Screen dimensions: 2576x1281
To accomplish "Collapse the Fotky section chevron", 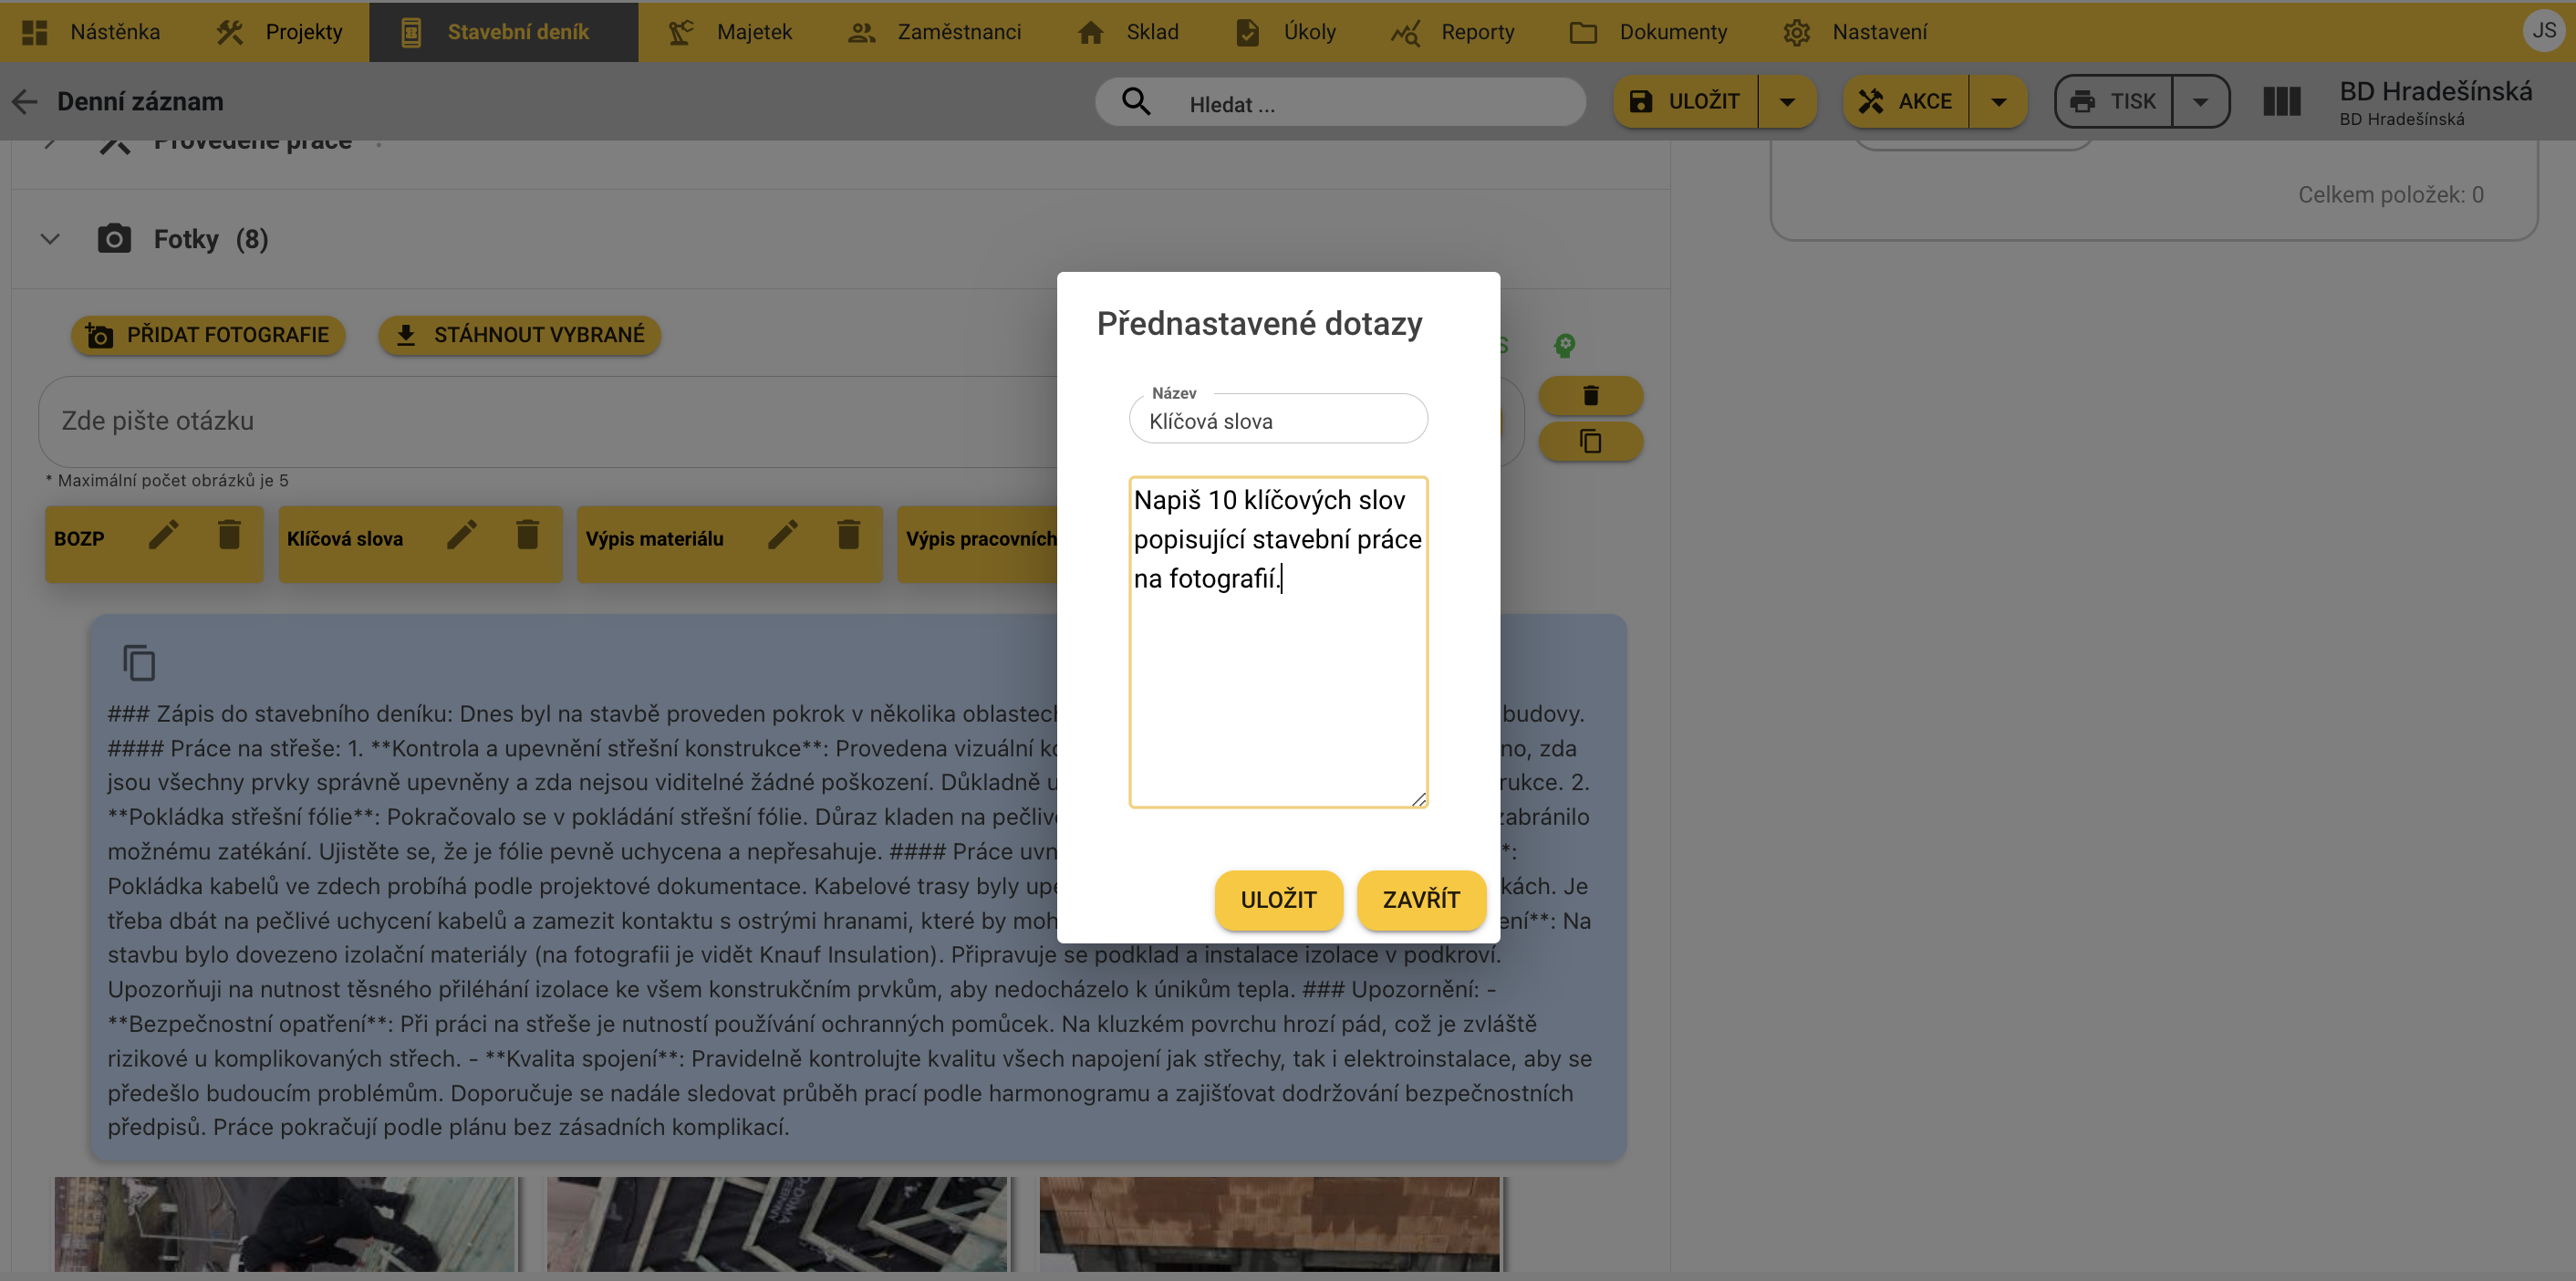I will point(50,239).
